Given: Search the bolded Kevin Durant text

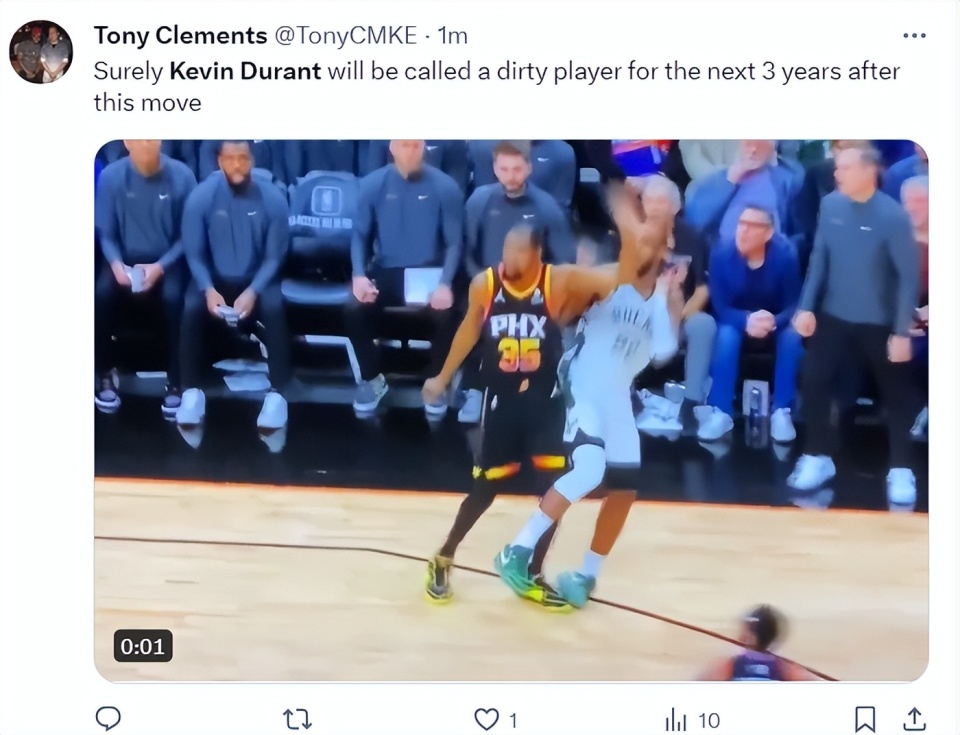Looking at the screenshot, I should point(245,71).
